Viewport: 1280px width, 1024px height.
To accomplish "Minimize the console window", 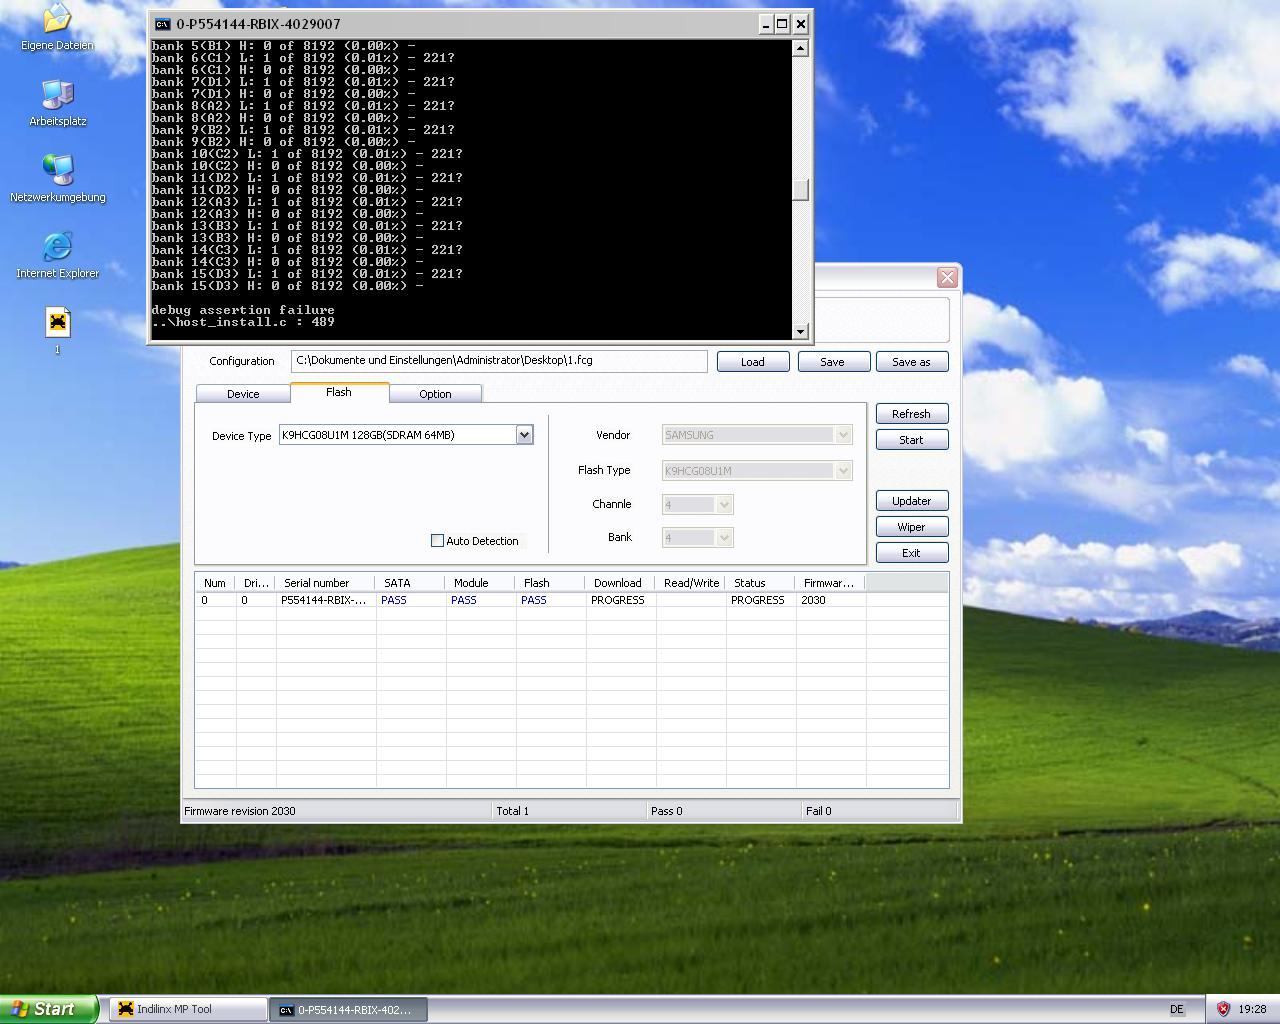I will tap(766, 24).
